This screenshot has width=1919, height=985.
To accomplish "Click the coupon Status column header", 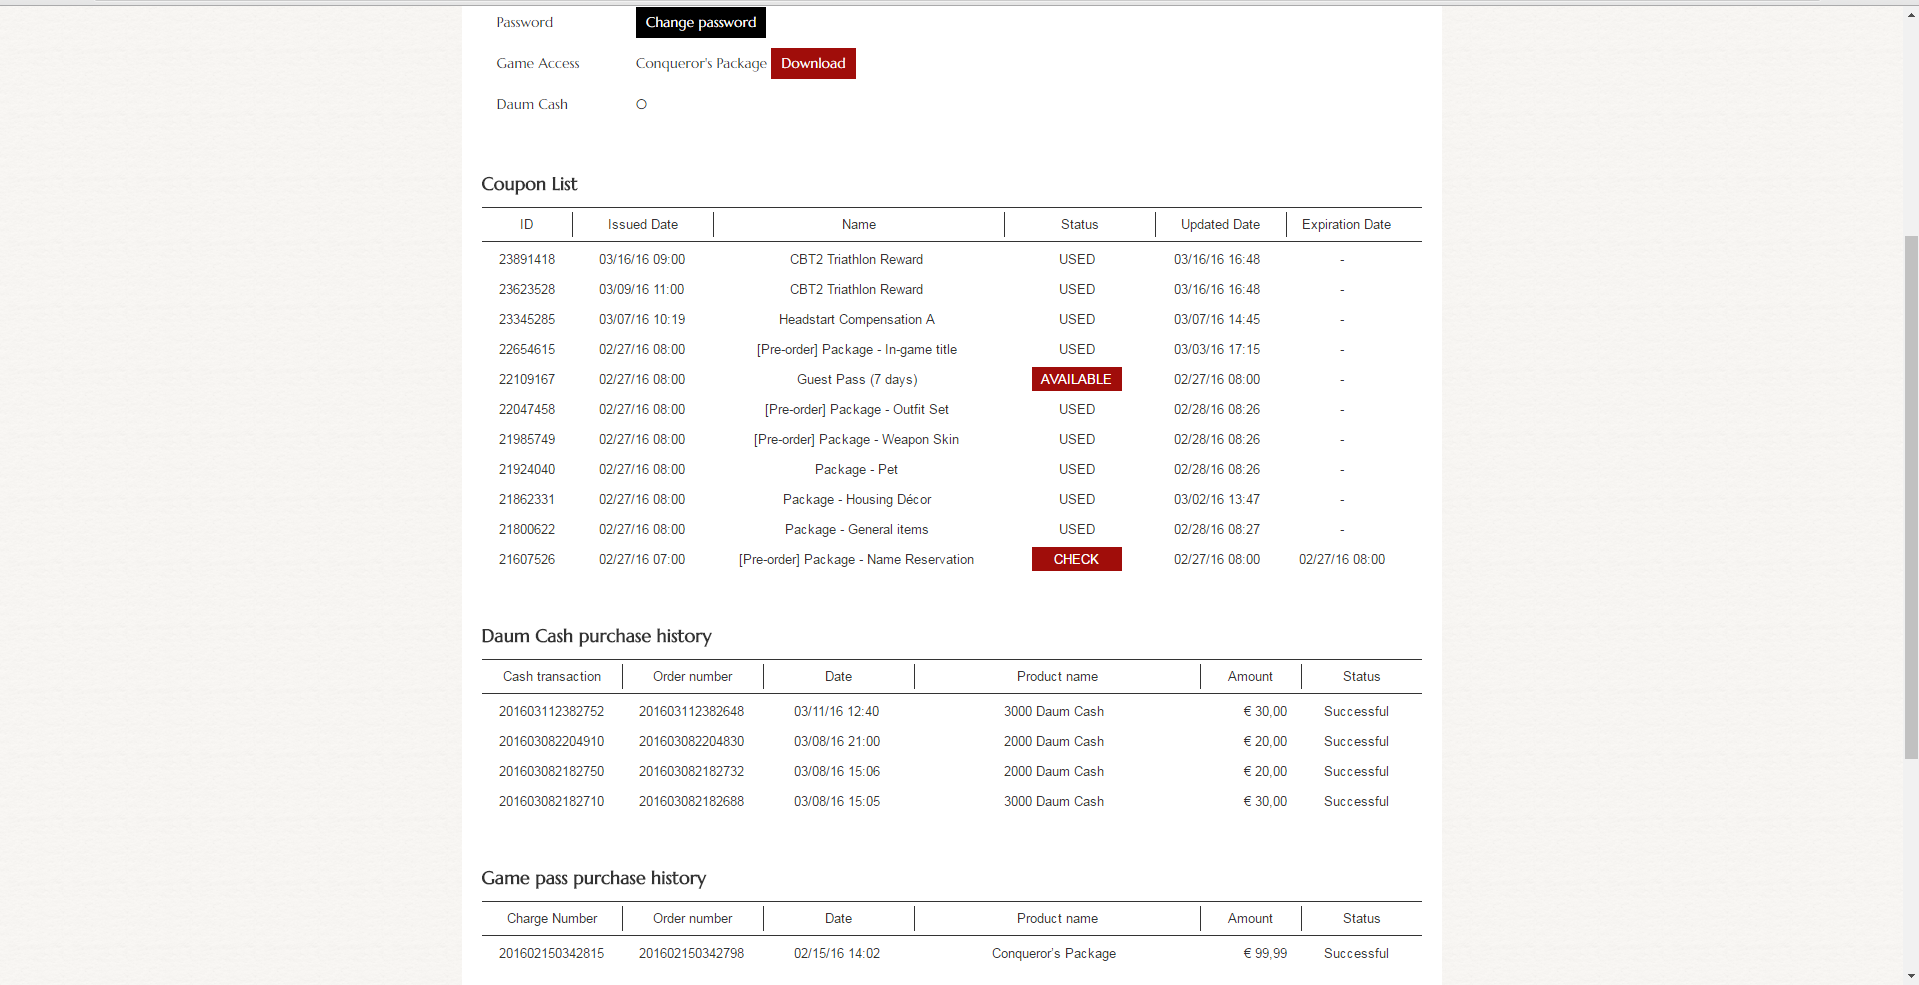I will tap(1079, 224).
